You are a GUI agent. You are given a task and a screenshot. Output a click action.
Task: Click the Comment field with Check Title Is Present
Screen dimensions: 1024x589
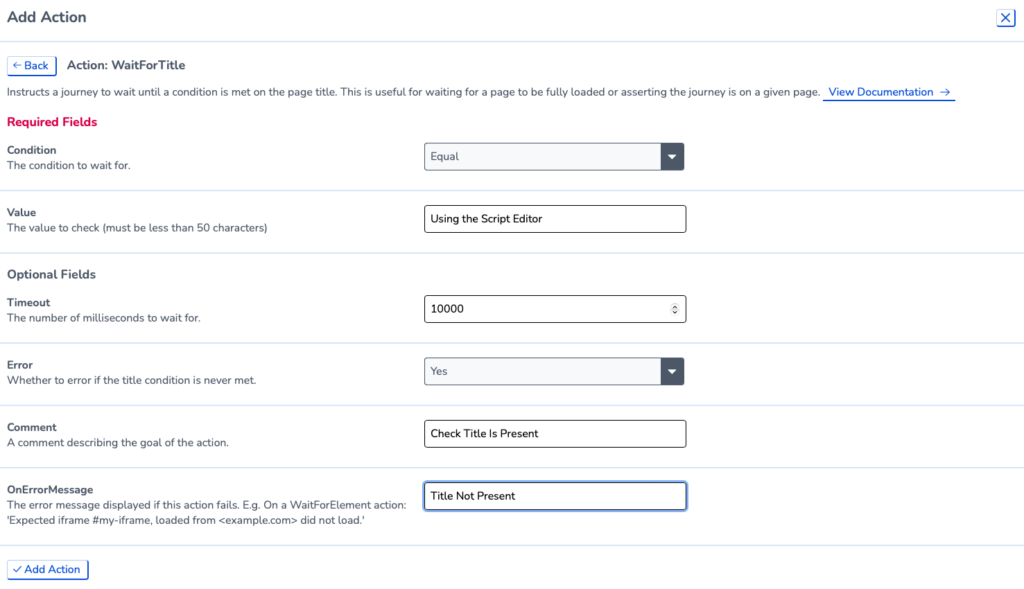point(555,434)
